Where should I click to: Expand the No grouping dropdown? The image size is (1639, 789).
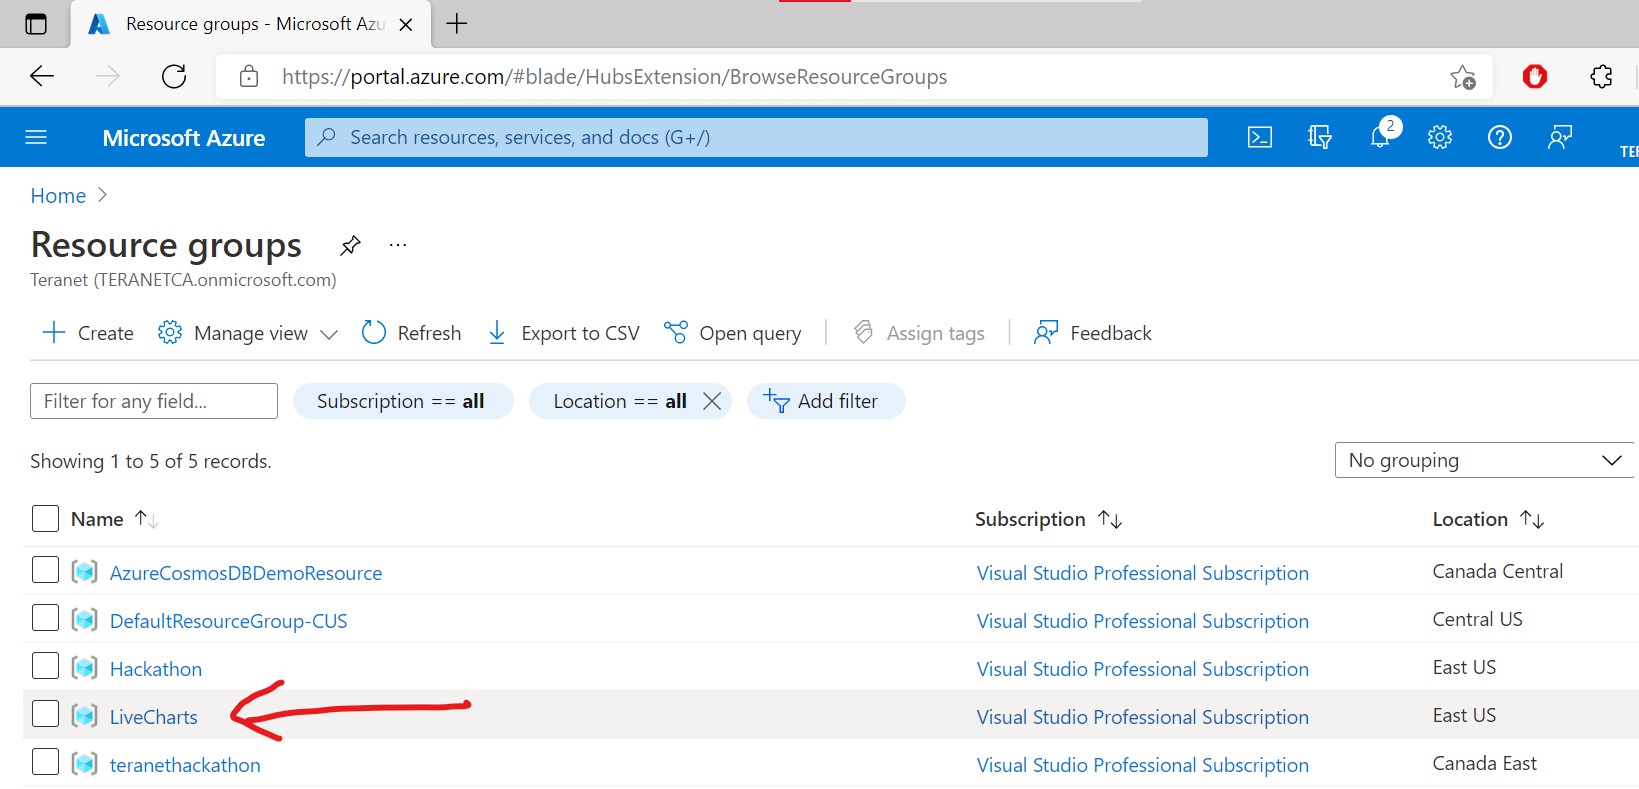[1484, 460]
